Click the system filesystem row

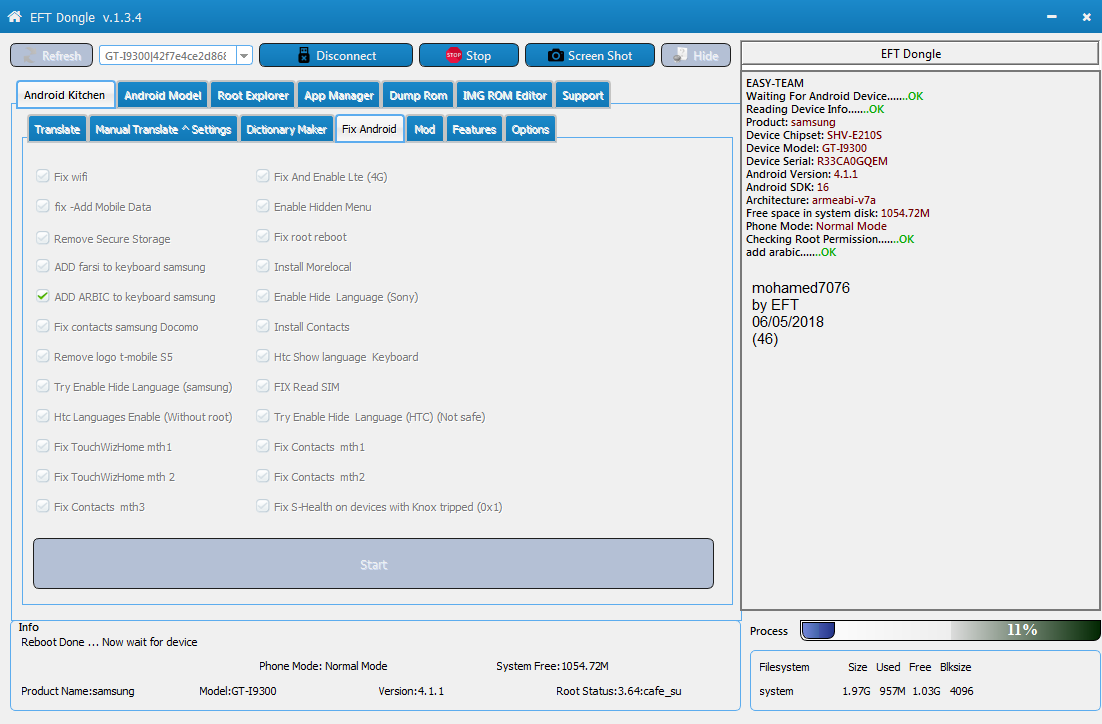[866, 691]
